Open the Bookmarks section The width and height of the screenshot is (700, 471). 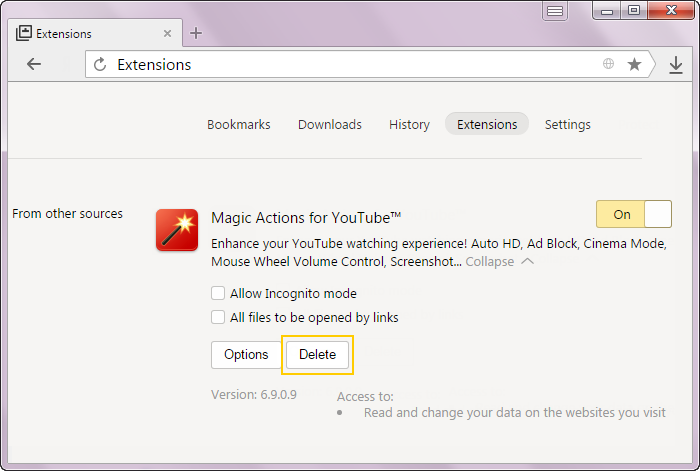(238, 125)
